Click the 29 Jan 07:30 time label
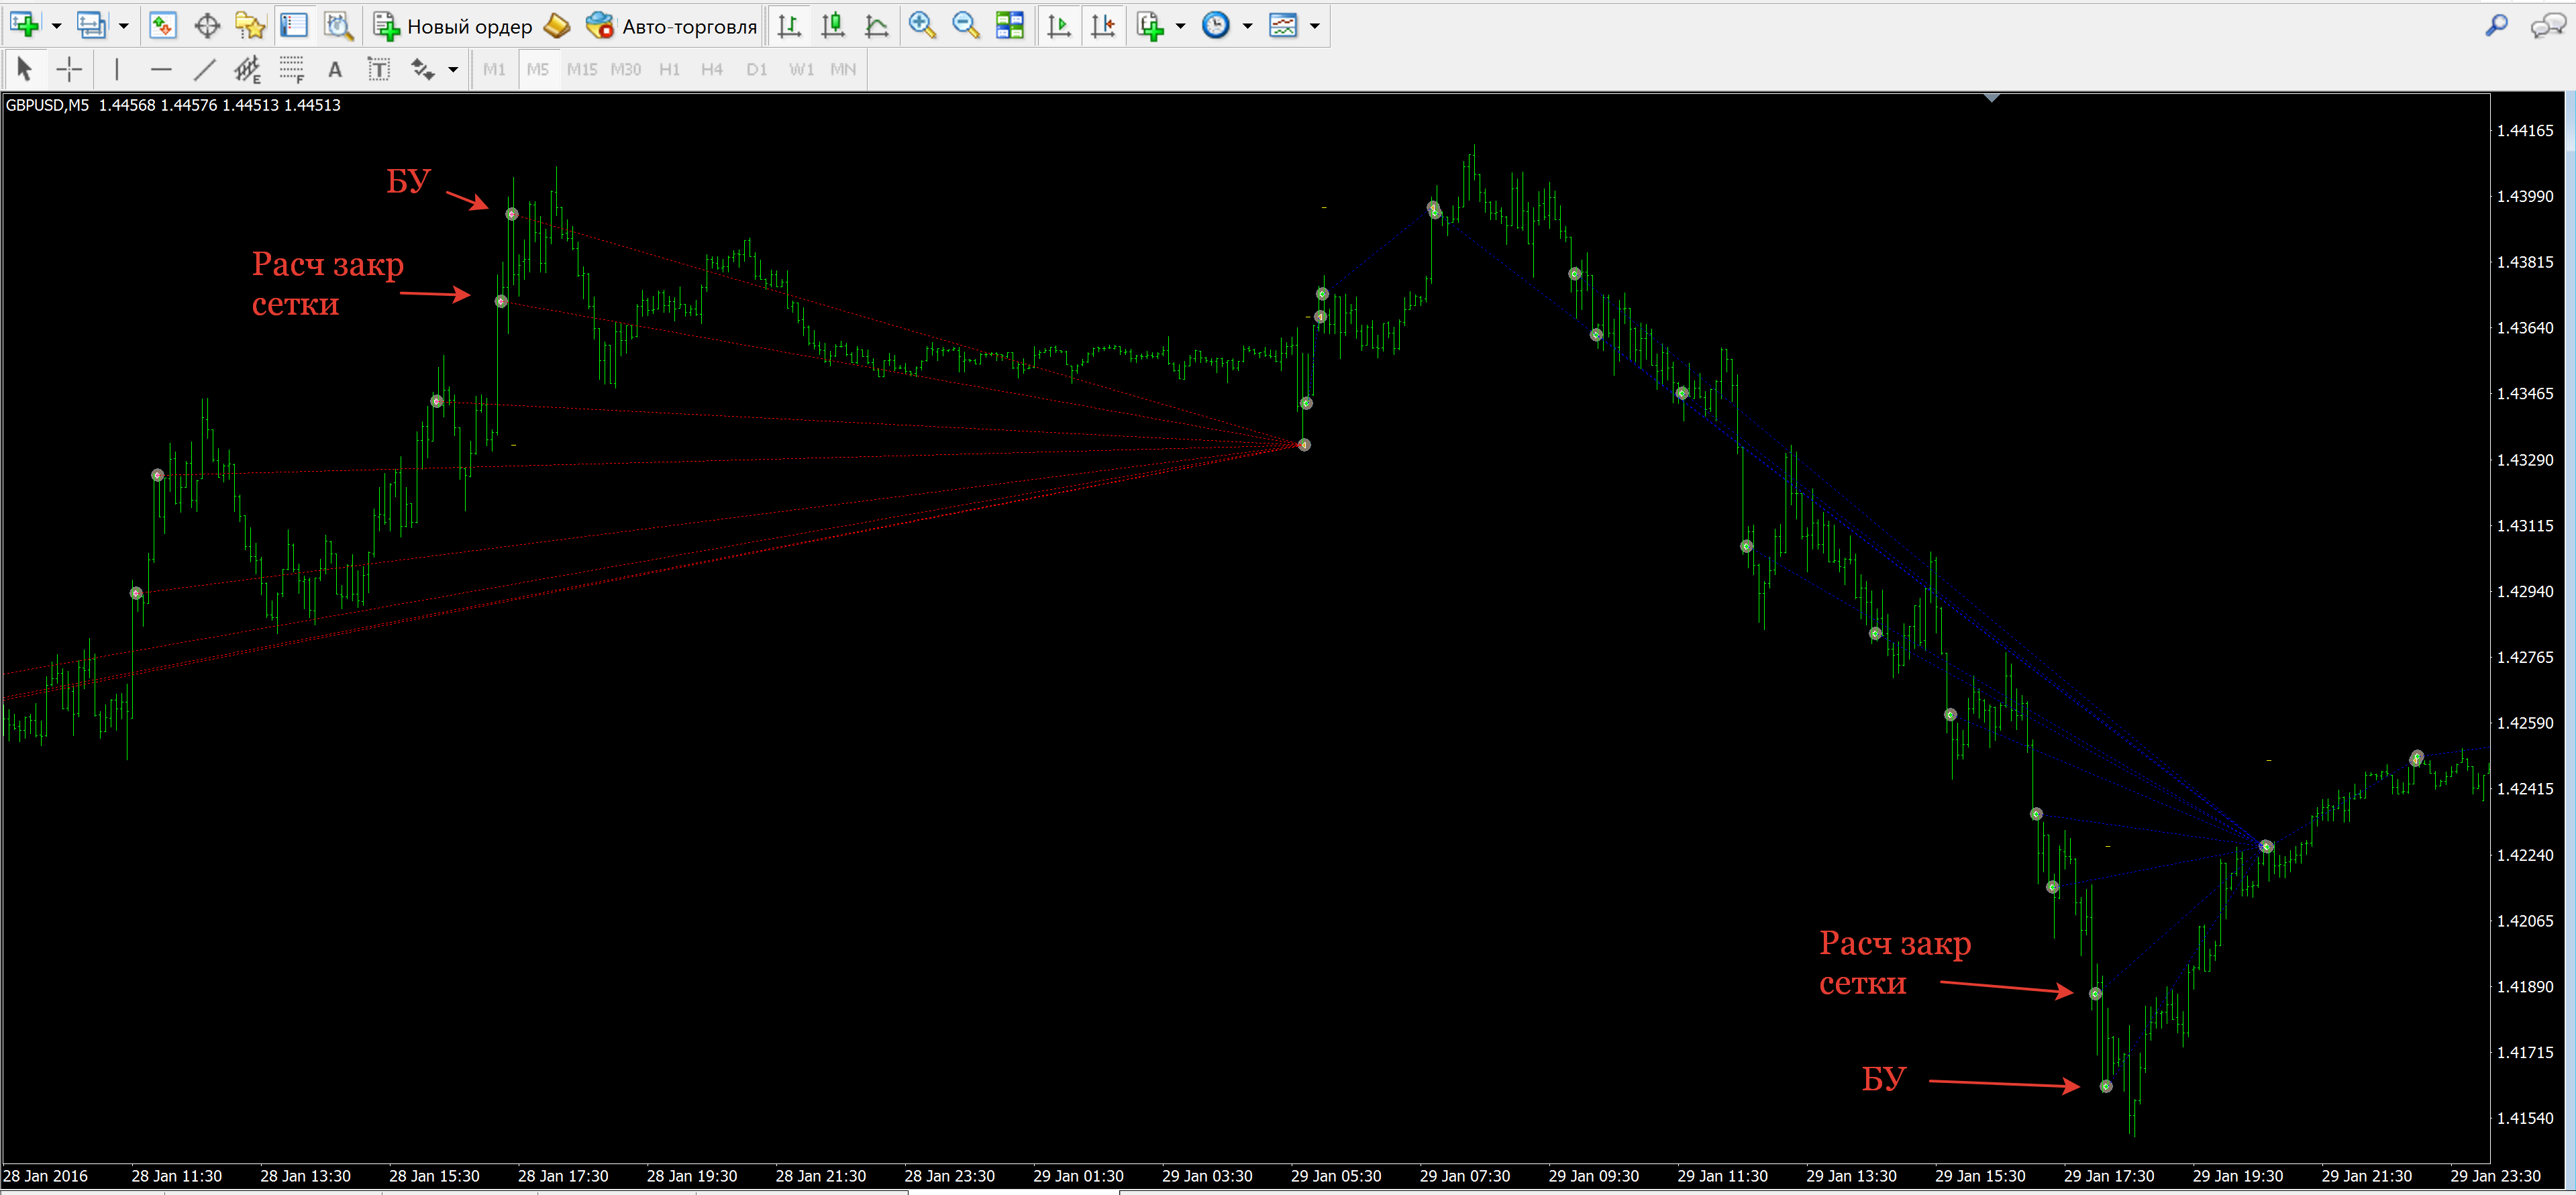Viewport: 2576px width, 1195px height. [x=1465, y=1176]
